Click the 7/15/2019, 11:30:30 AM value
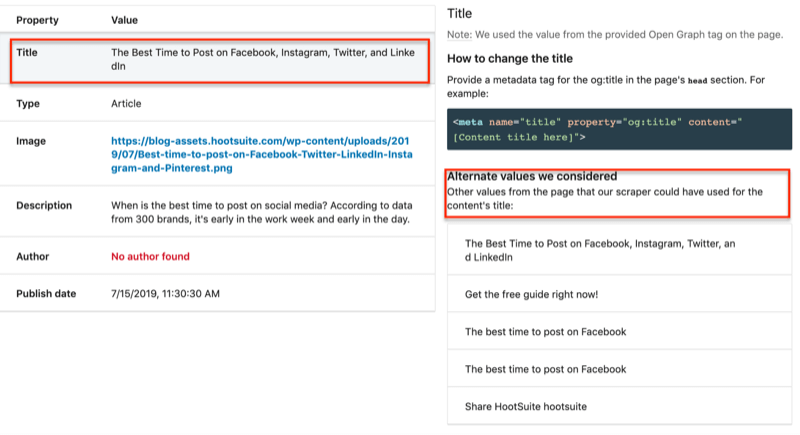Image resolution: width=800 pixels, height=435 pixels. click(x=165, y=294)
